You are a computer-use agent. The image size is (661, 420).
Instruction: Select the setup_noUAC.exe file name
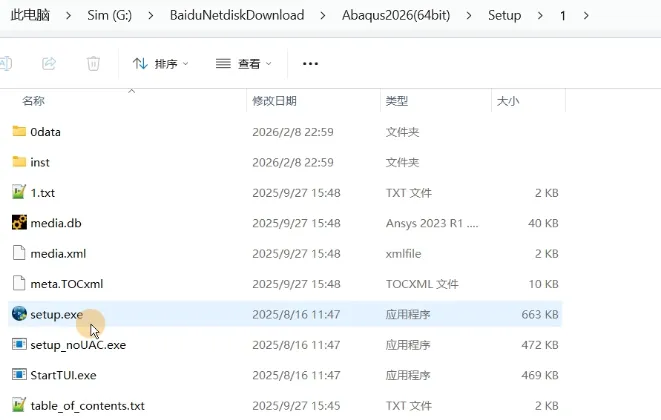pos(78,345)
